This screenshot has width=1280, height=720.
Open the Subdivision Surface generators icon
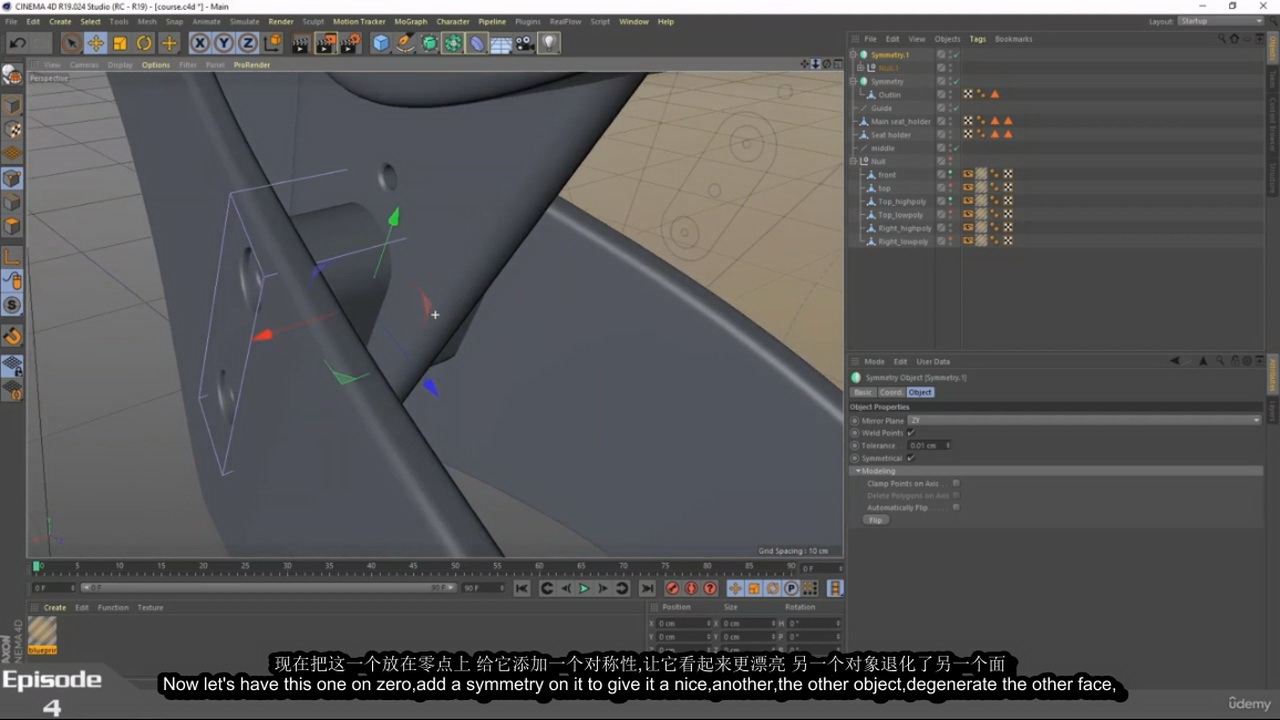tap(429, 43)
